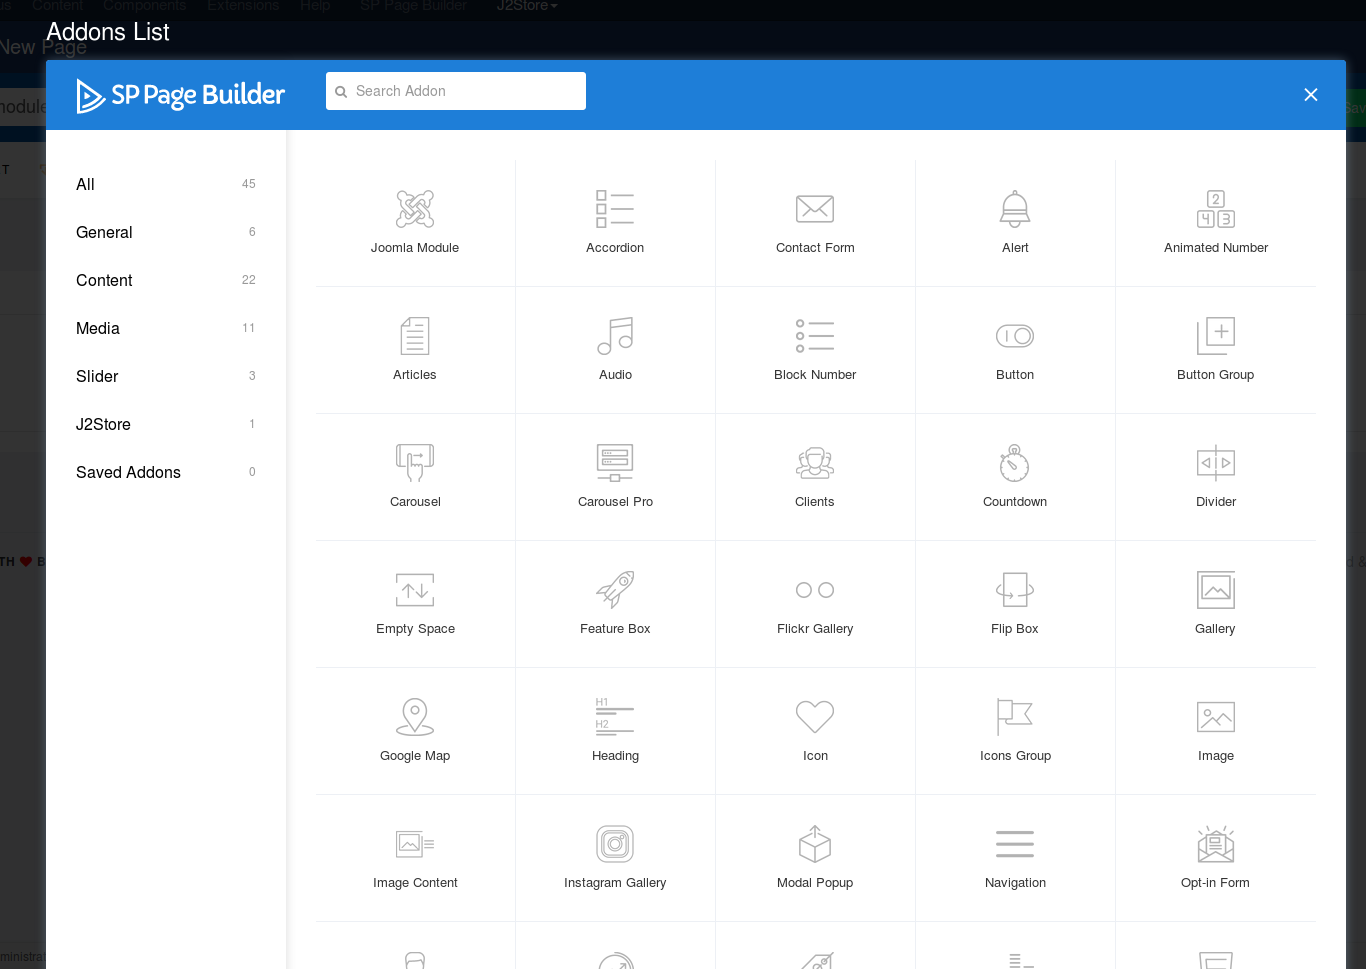
Task: Insert the Heading addon
Action: 615,731
